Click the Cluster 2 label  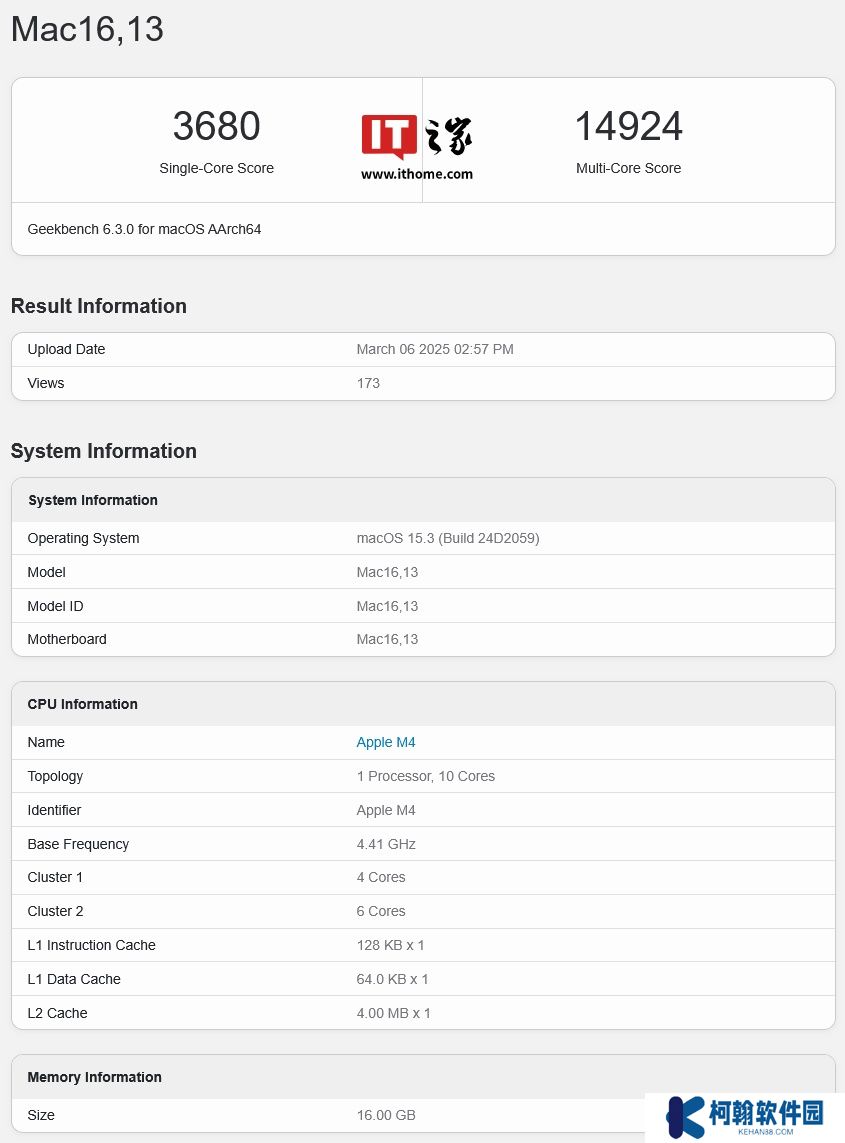click(x=55, y=911)
